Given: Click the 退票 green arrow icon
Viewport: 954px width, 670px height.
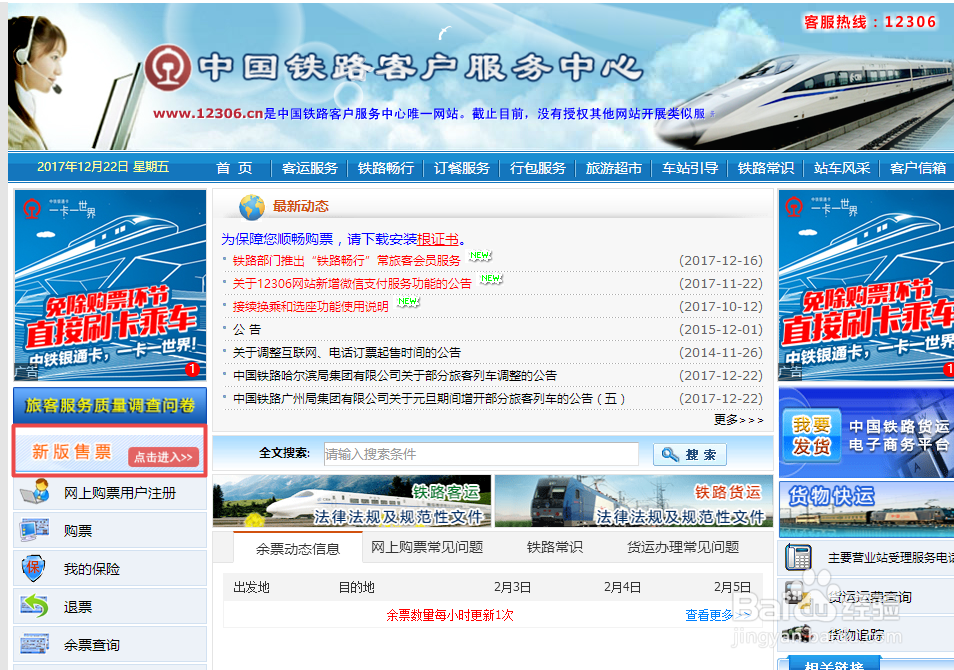Looking at the screenshot, I should [x=35, y=606].
